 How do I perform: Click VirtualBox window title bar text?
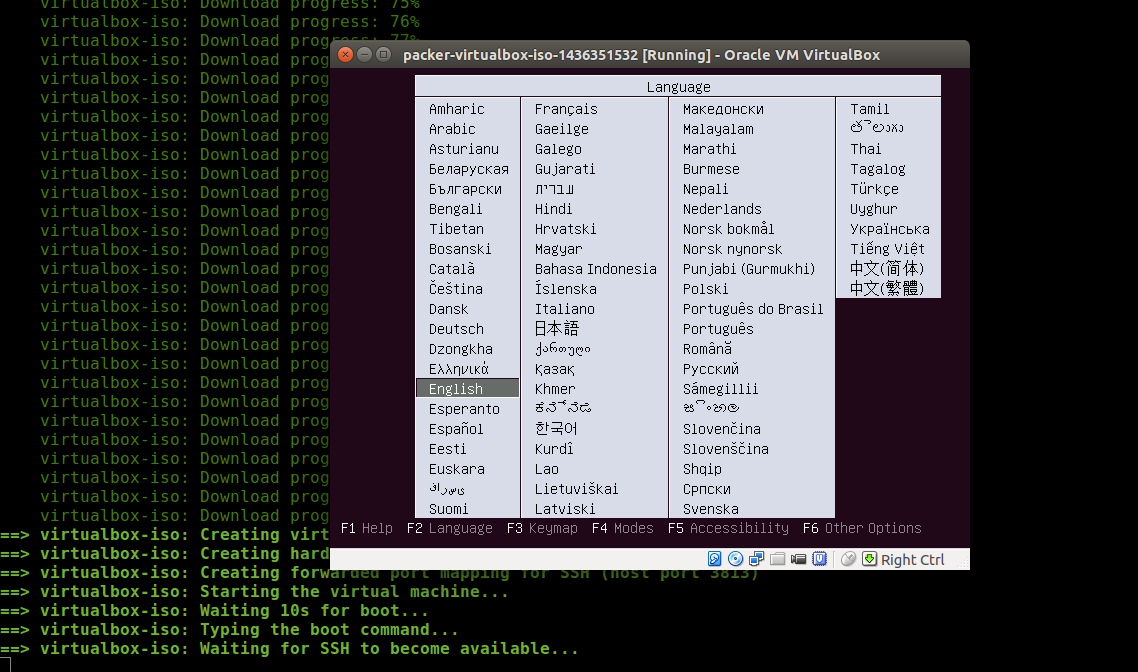click(x=642, y=55)
